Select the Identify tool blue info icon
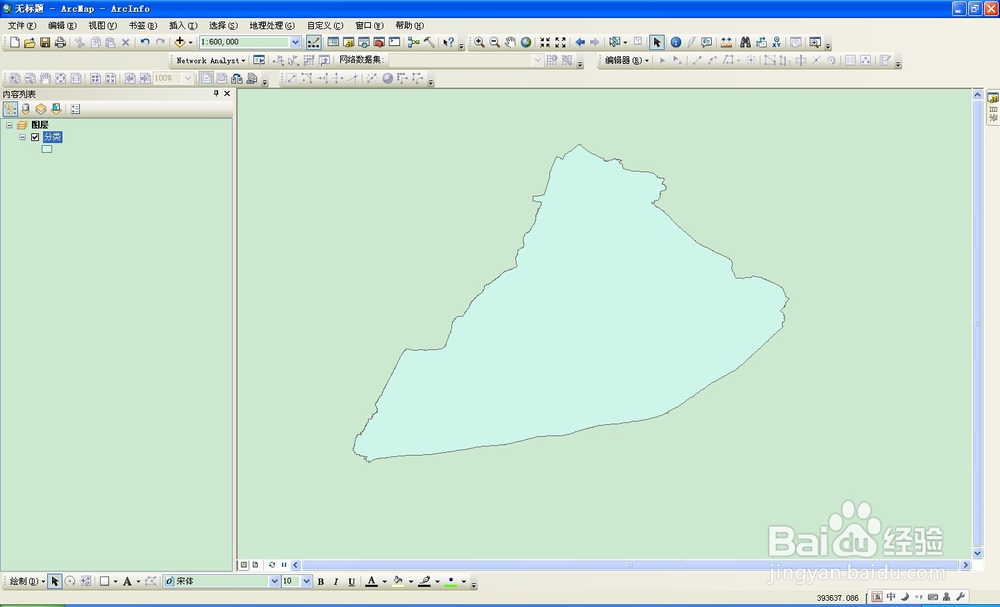Image resolution: width=1000 pixels, height=607 pixels. 675,42
